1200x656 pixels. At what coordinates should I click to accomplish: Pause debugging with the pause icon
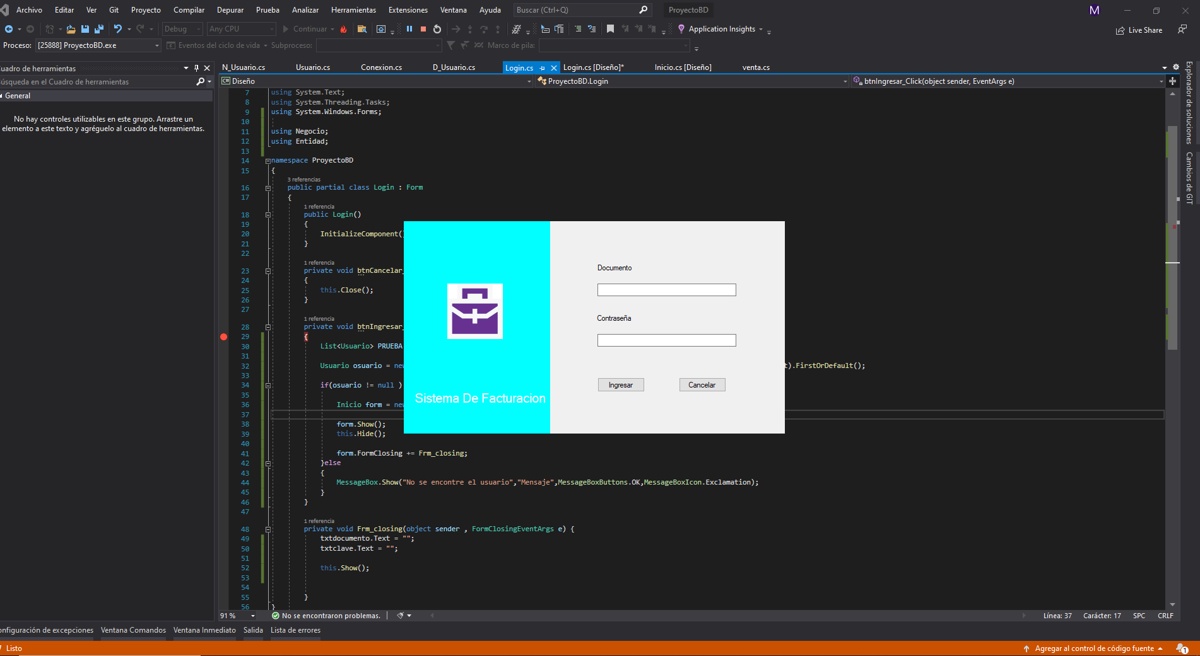coord(409,29)
